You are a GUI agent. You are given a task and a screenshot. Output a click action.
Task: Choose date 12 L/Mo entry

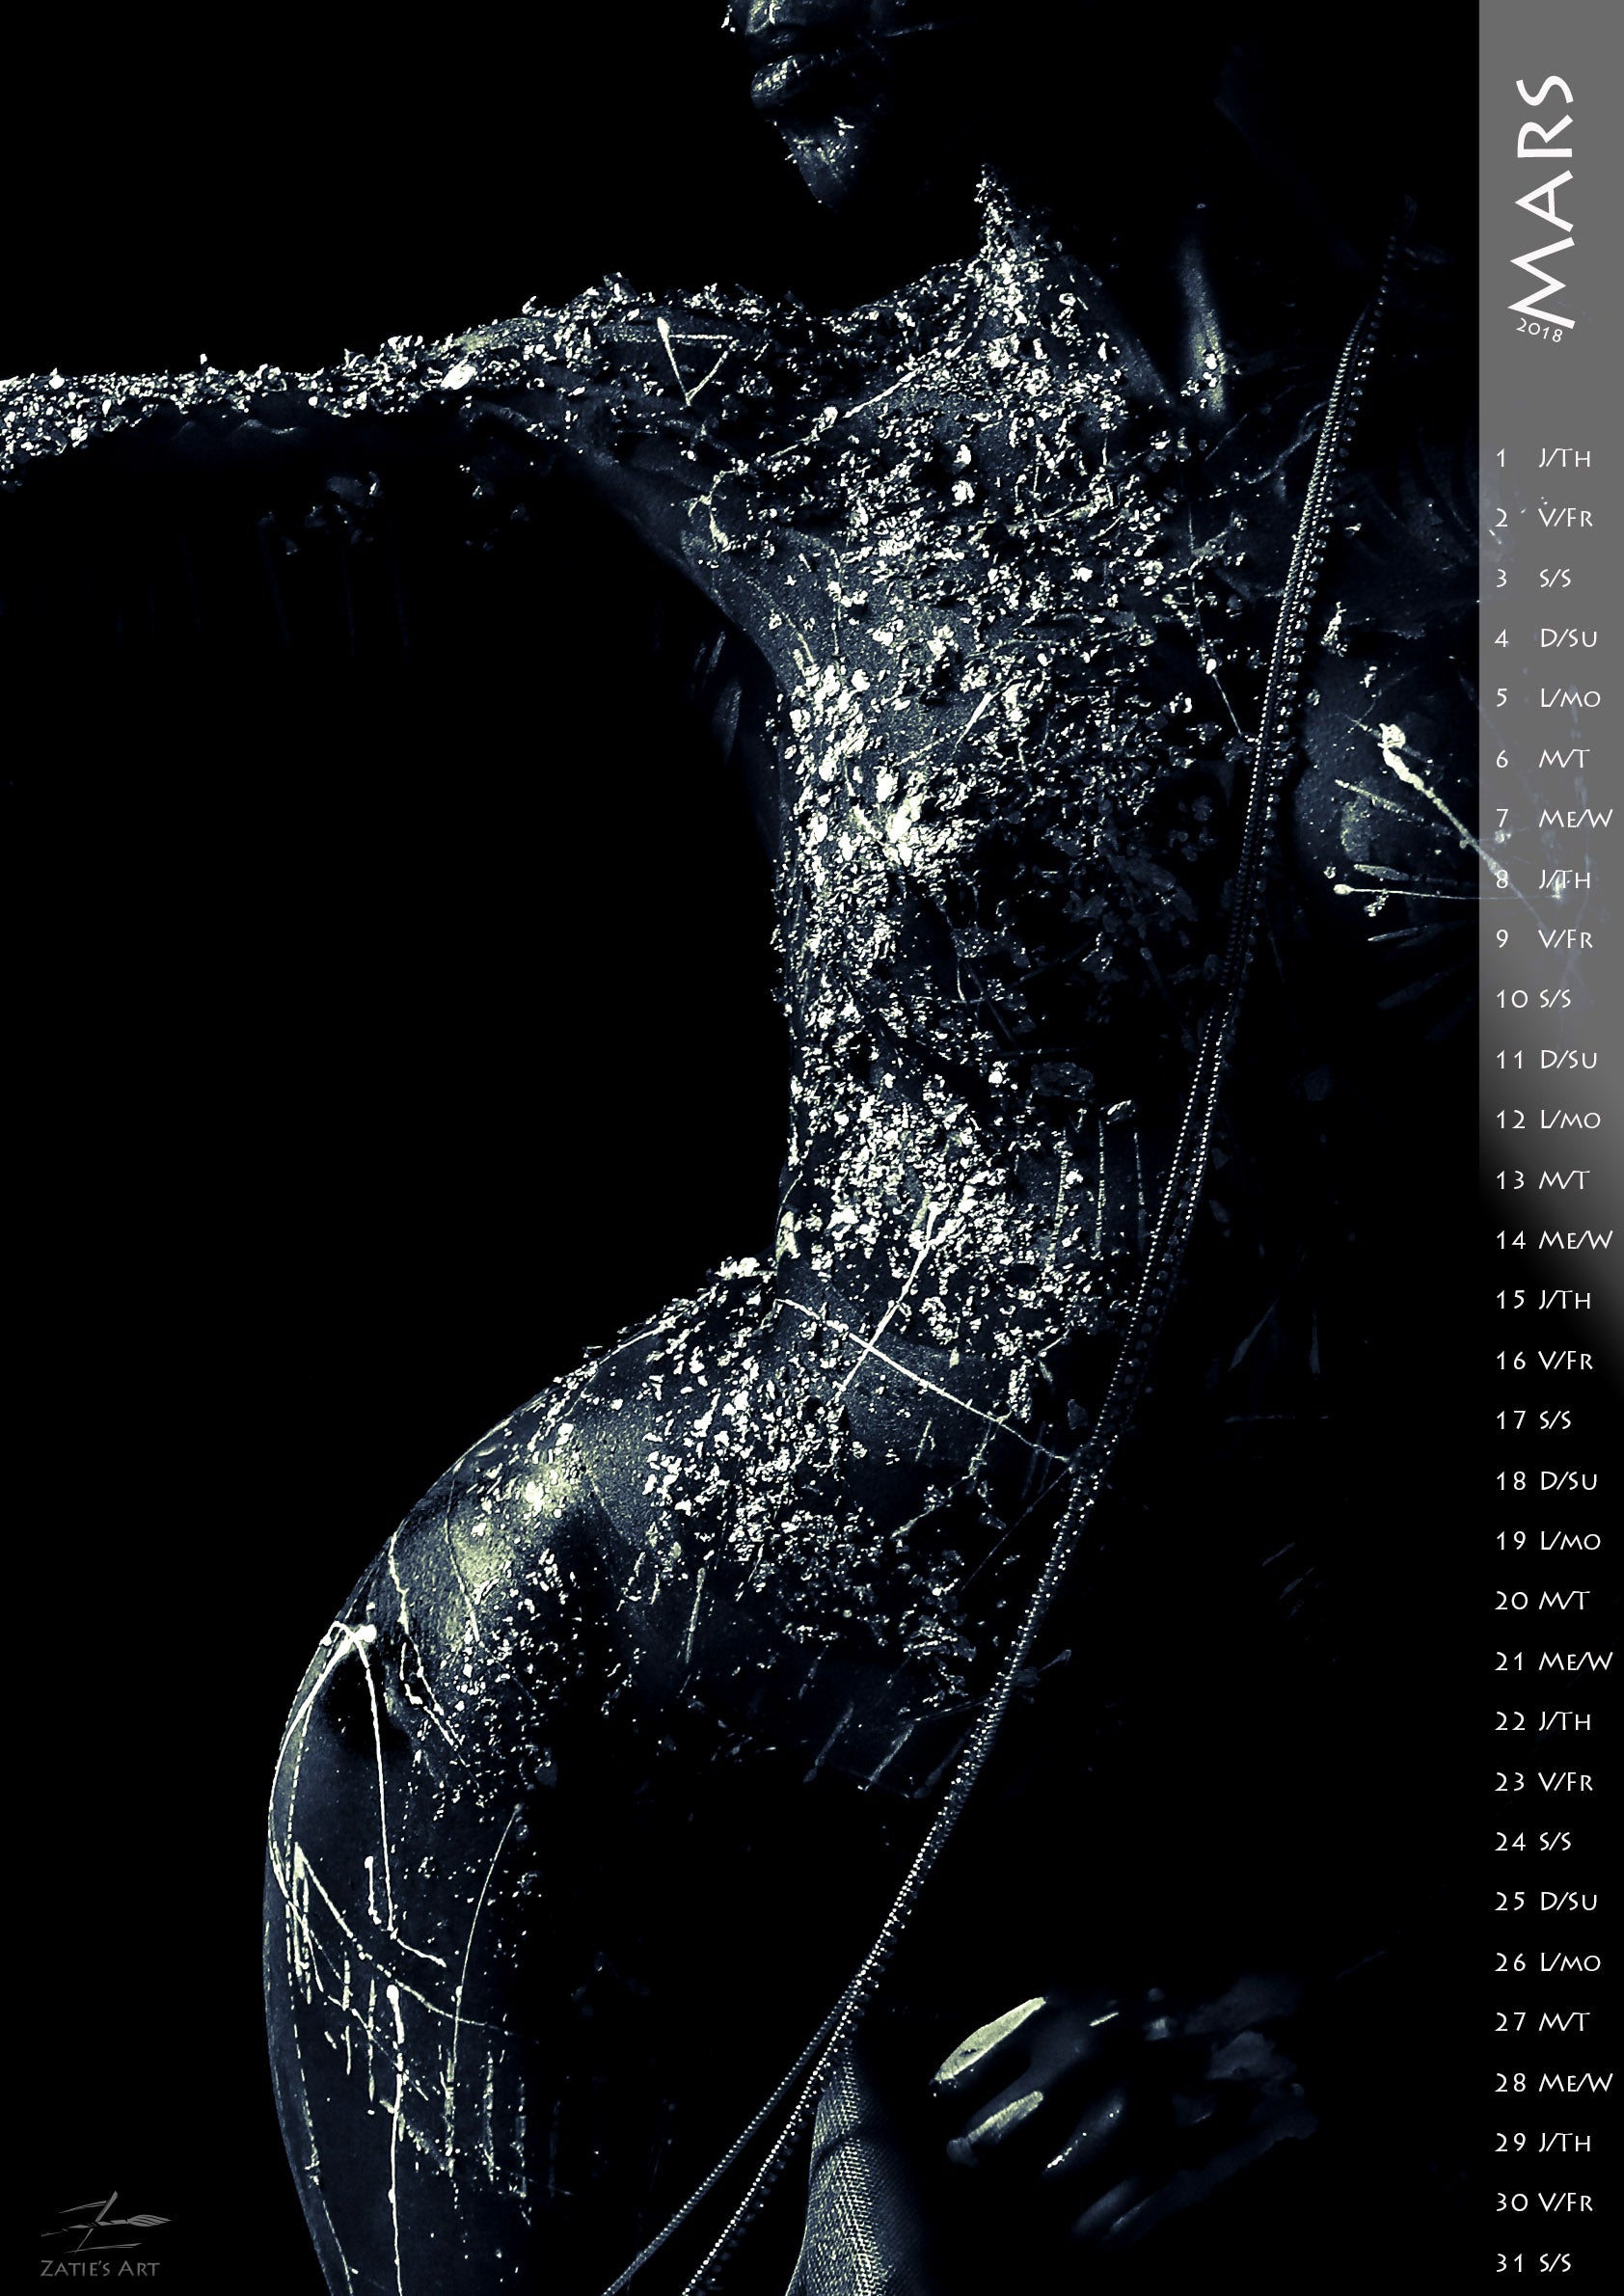tap(1548, 1119)
